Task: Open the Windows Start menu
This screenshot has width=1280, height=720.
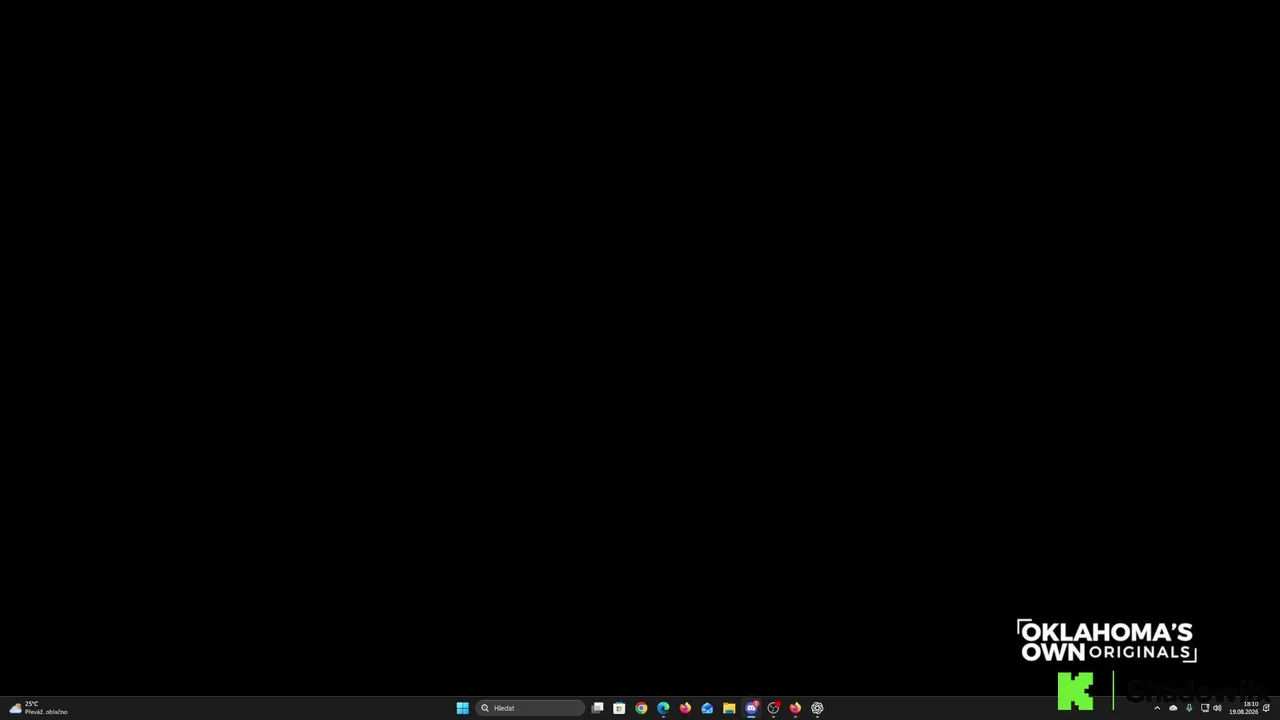Action: (x=462, y=708)
